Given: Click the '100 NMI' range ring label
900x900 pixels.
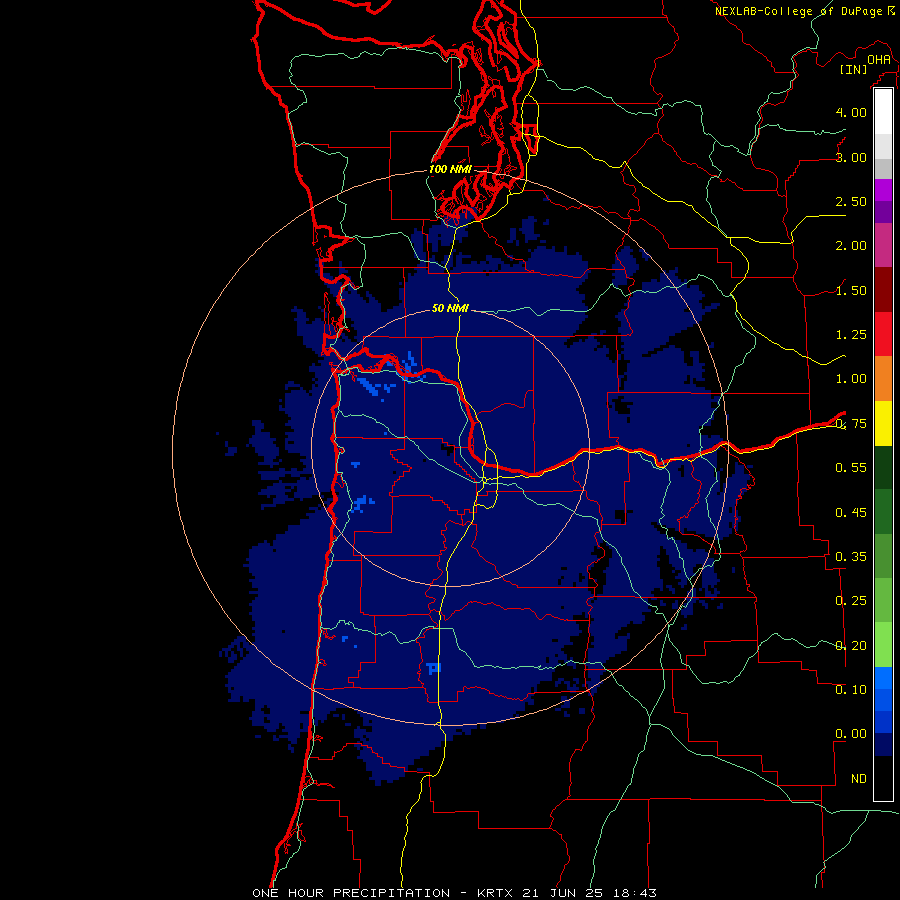Looking at the screenshot, I should click(x=450, y=169).
